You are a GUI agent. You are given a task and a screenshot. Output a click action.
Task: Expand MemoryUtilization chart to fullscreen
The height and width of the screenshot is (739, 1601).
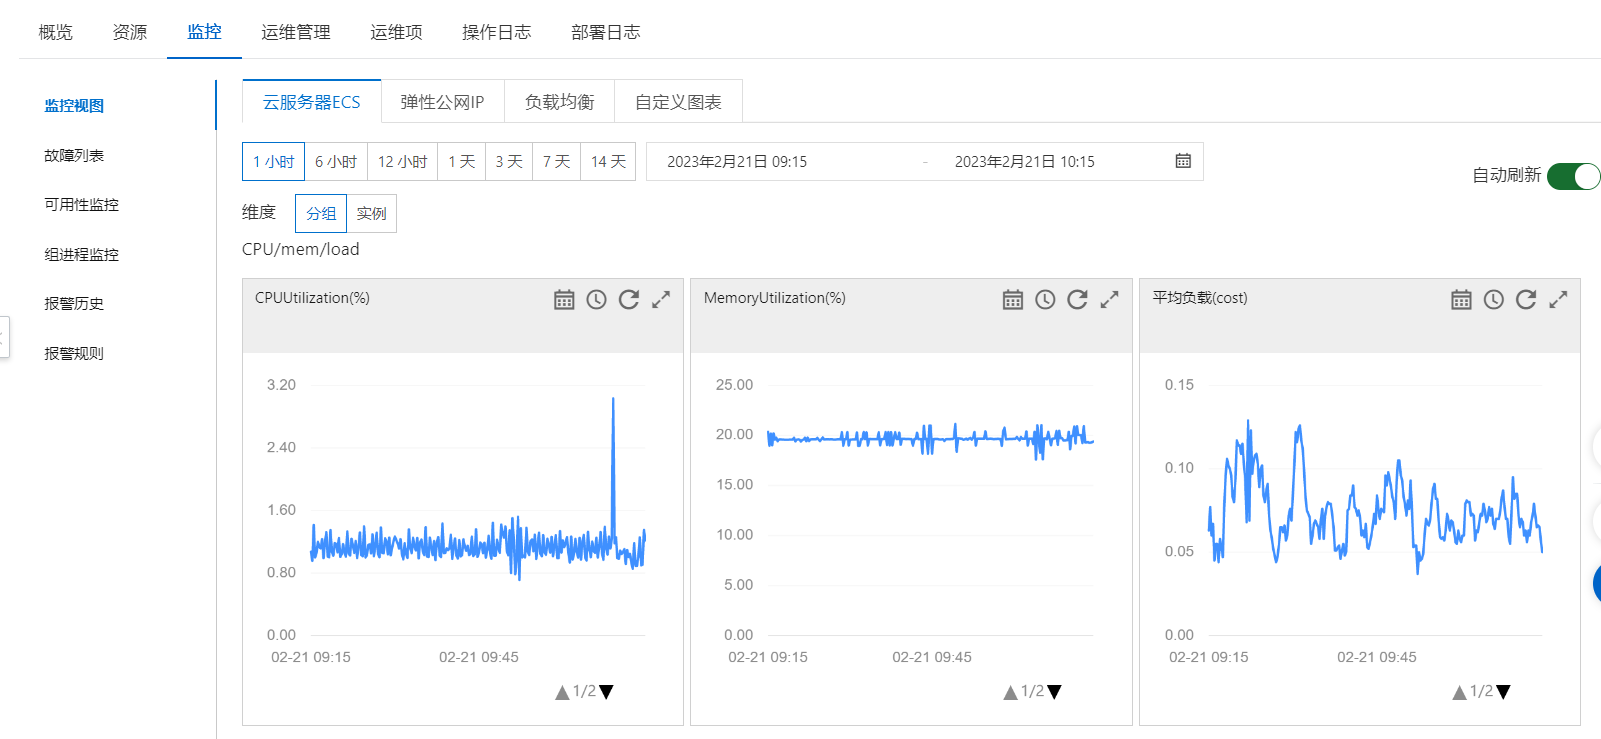[1109, 299]
